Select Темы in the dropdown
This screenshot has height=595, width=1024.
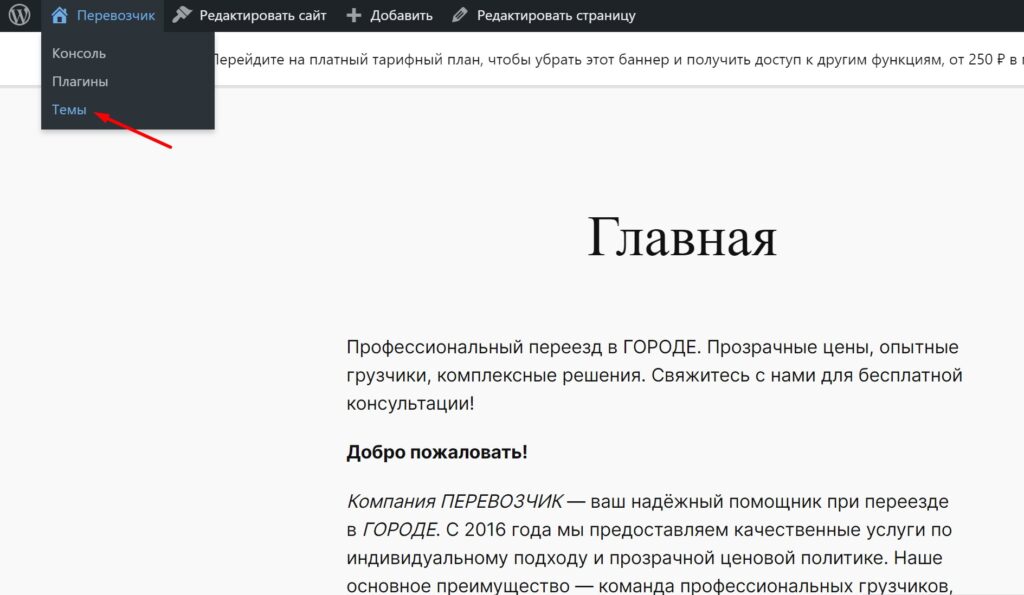click(x=69, y=110)
